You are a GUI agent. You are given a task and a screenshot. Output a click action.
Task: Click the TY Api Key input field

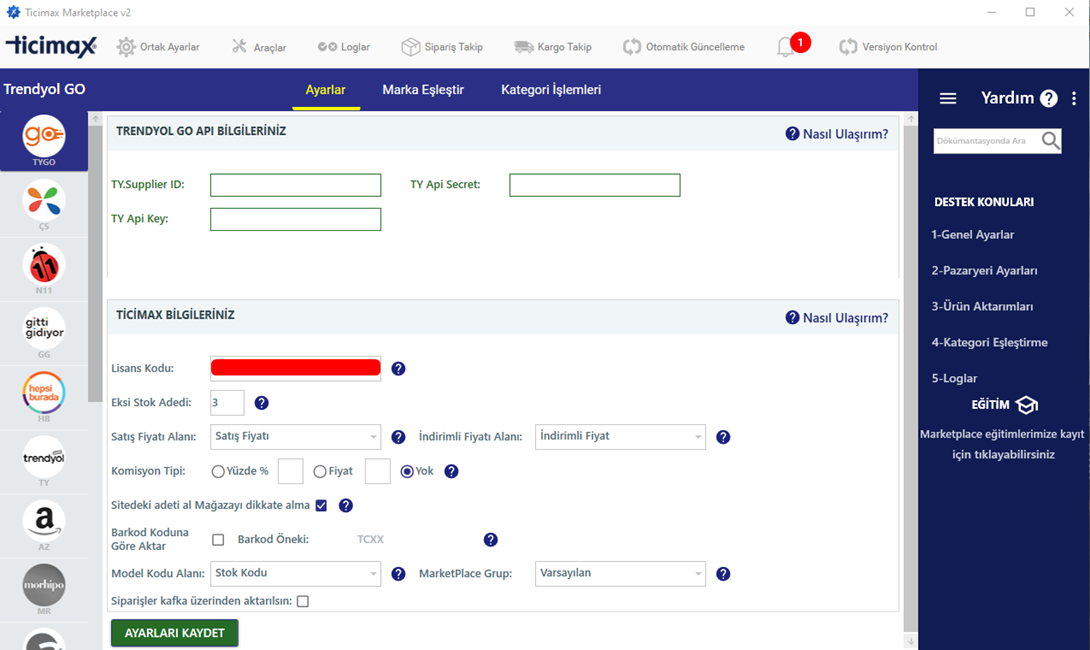(x=295, y=219)
